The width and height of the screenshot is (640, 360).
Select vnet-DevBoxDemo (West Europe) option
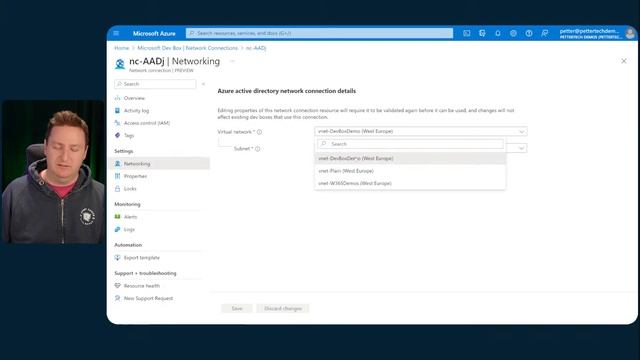[410, 158]
